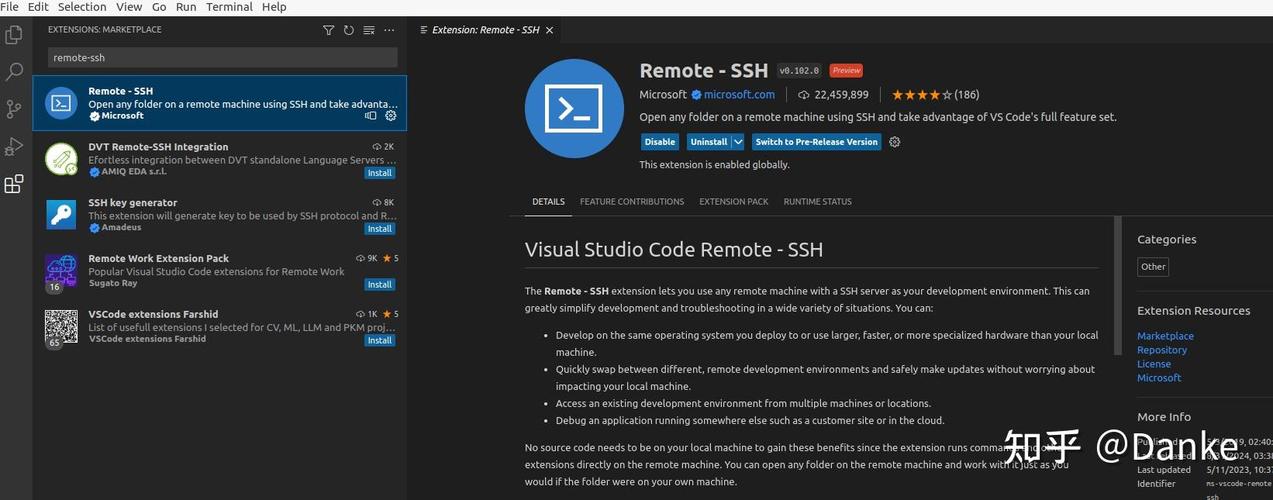Refresh the extensions marketplace list
The height and width of the screenshot is (500, 1273).
tap(349, 30)
